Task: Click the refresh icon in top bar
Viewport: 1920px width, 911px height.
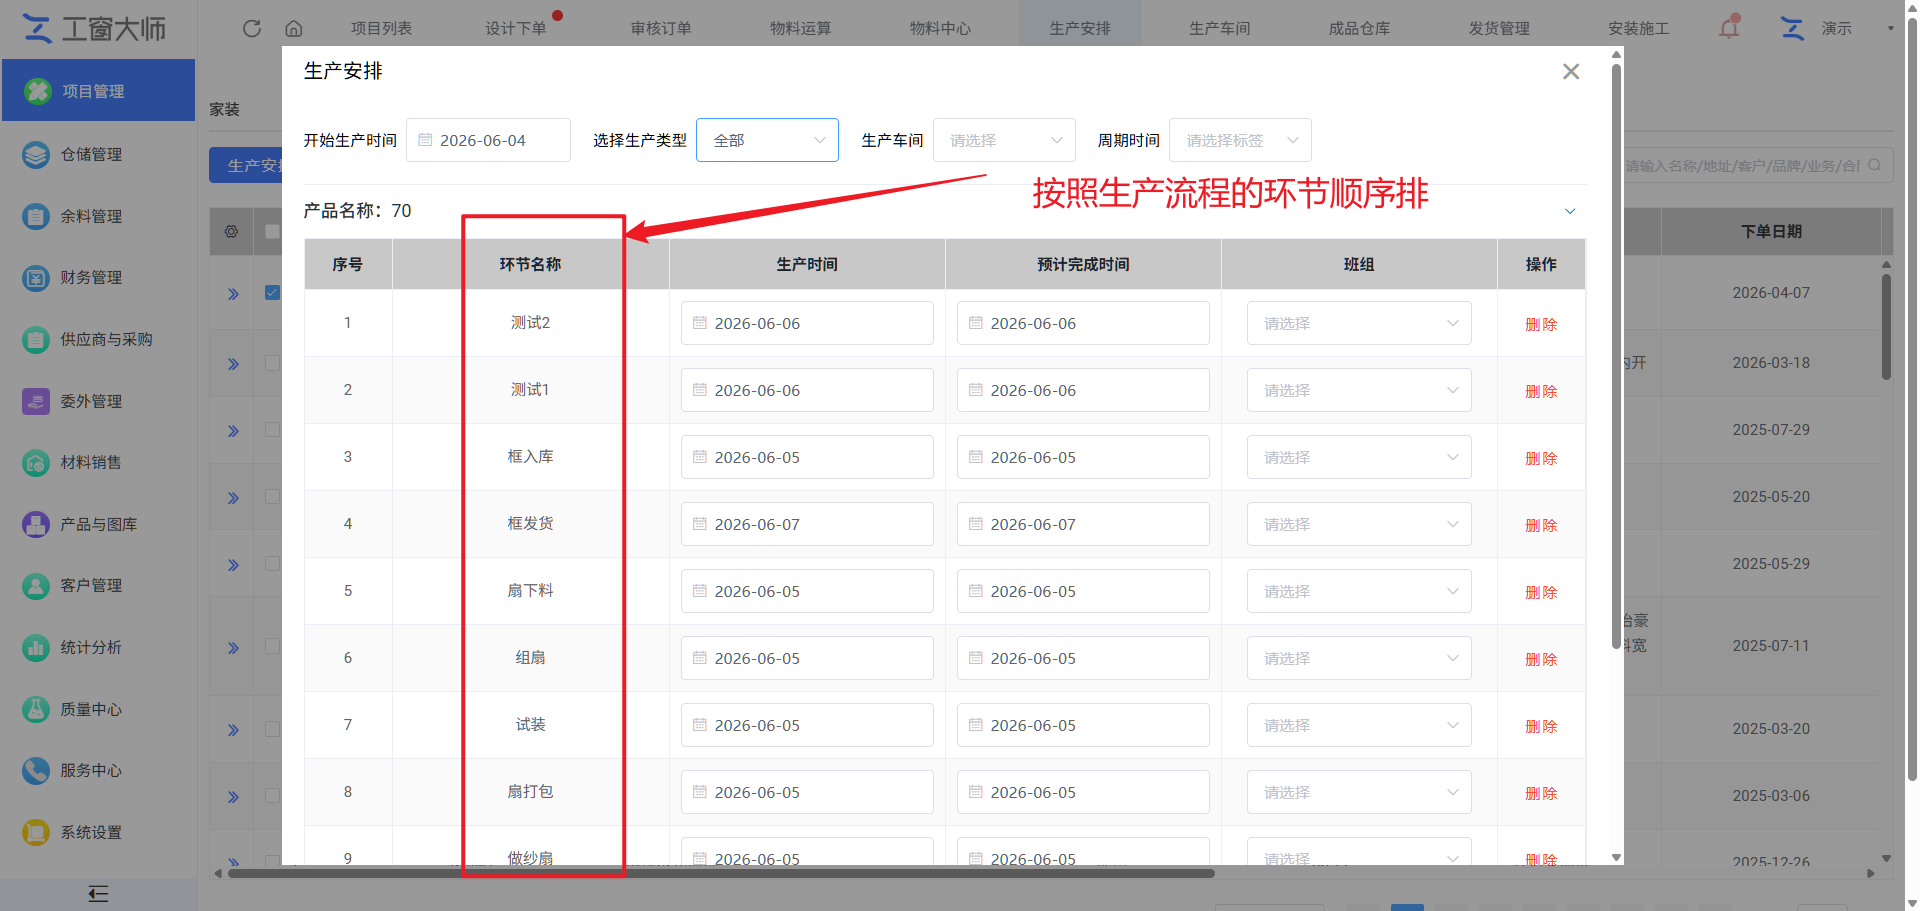Action: 252,28
